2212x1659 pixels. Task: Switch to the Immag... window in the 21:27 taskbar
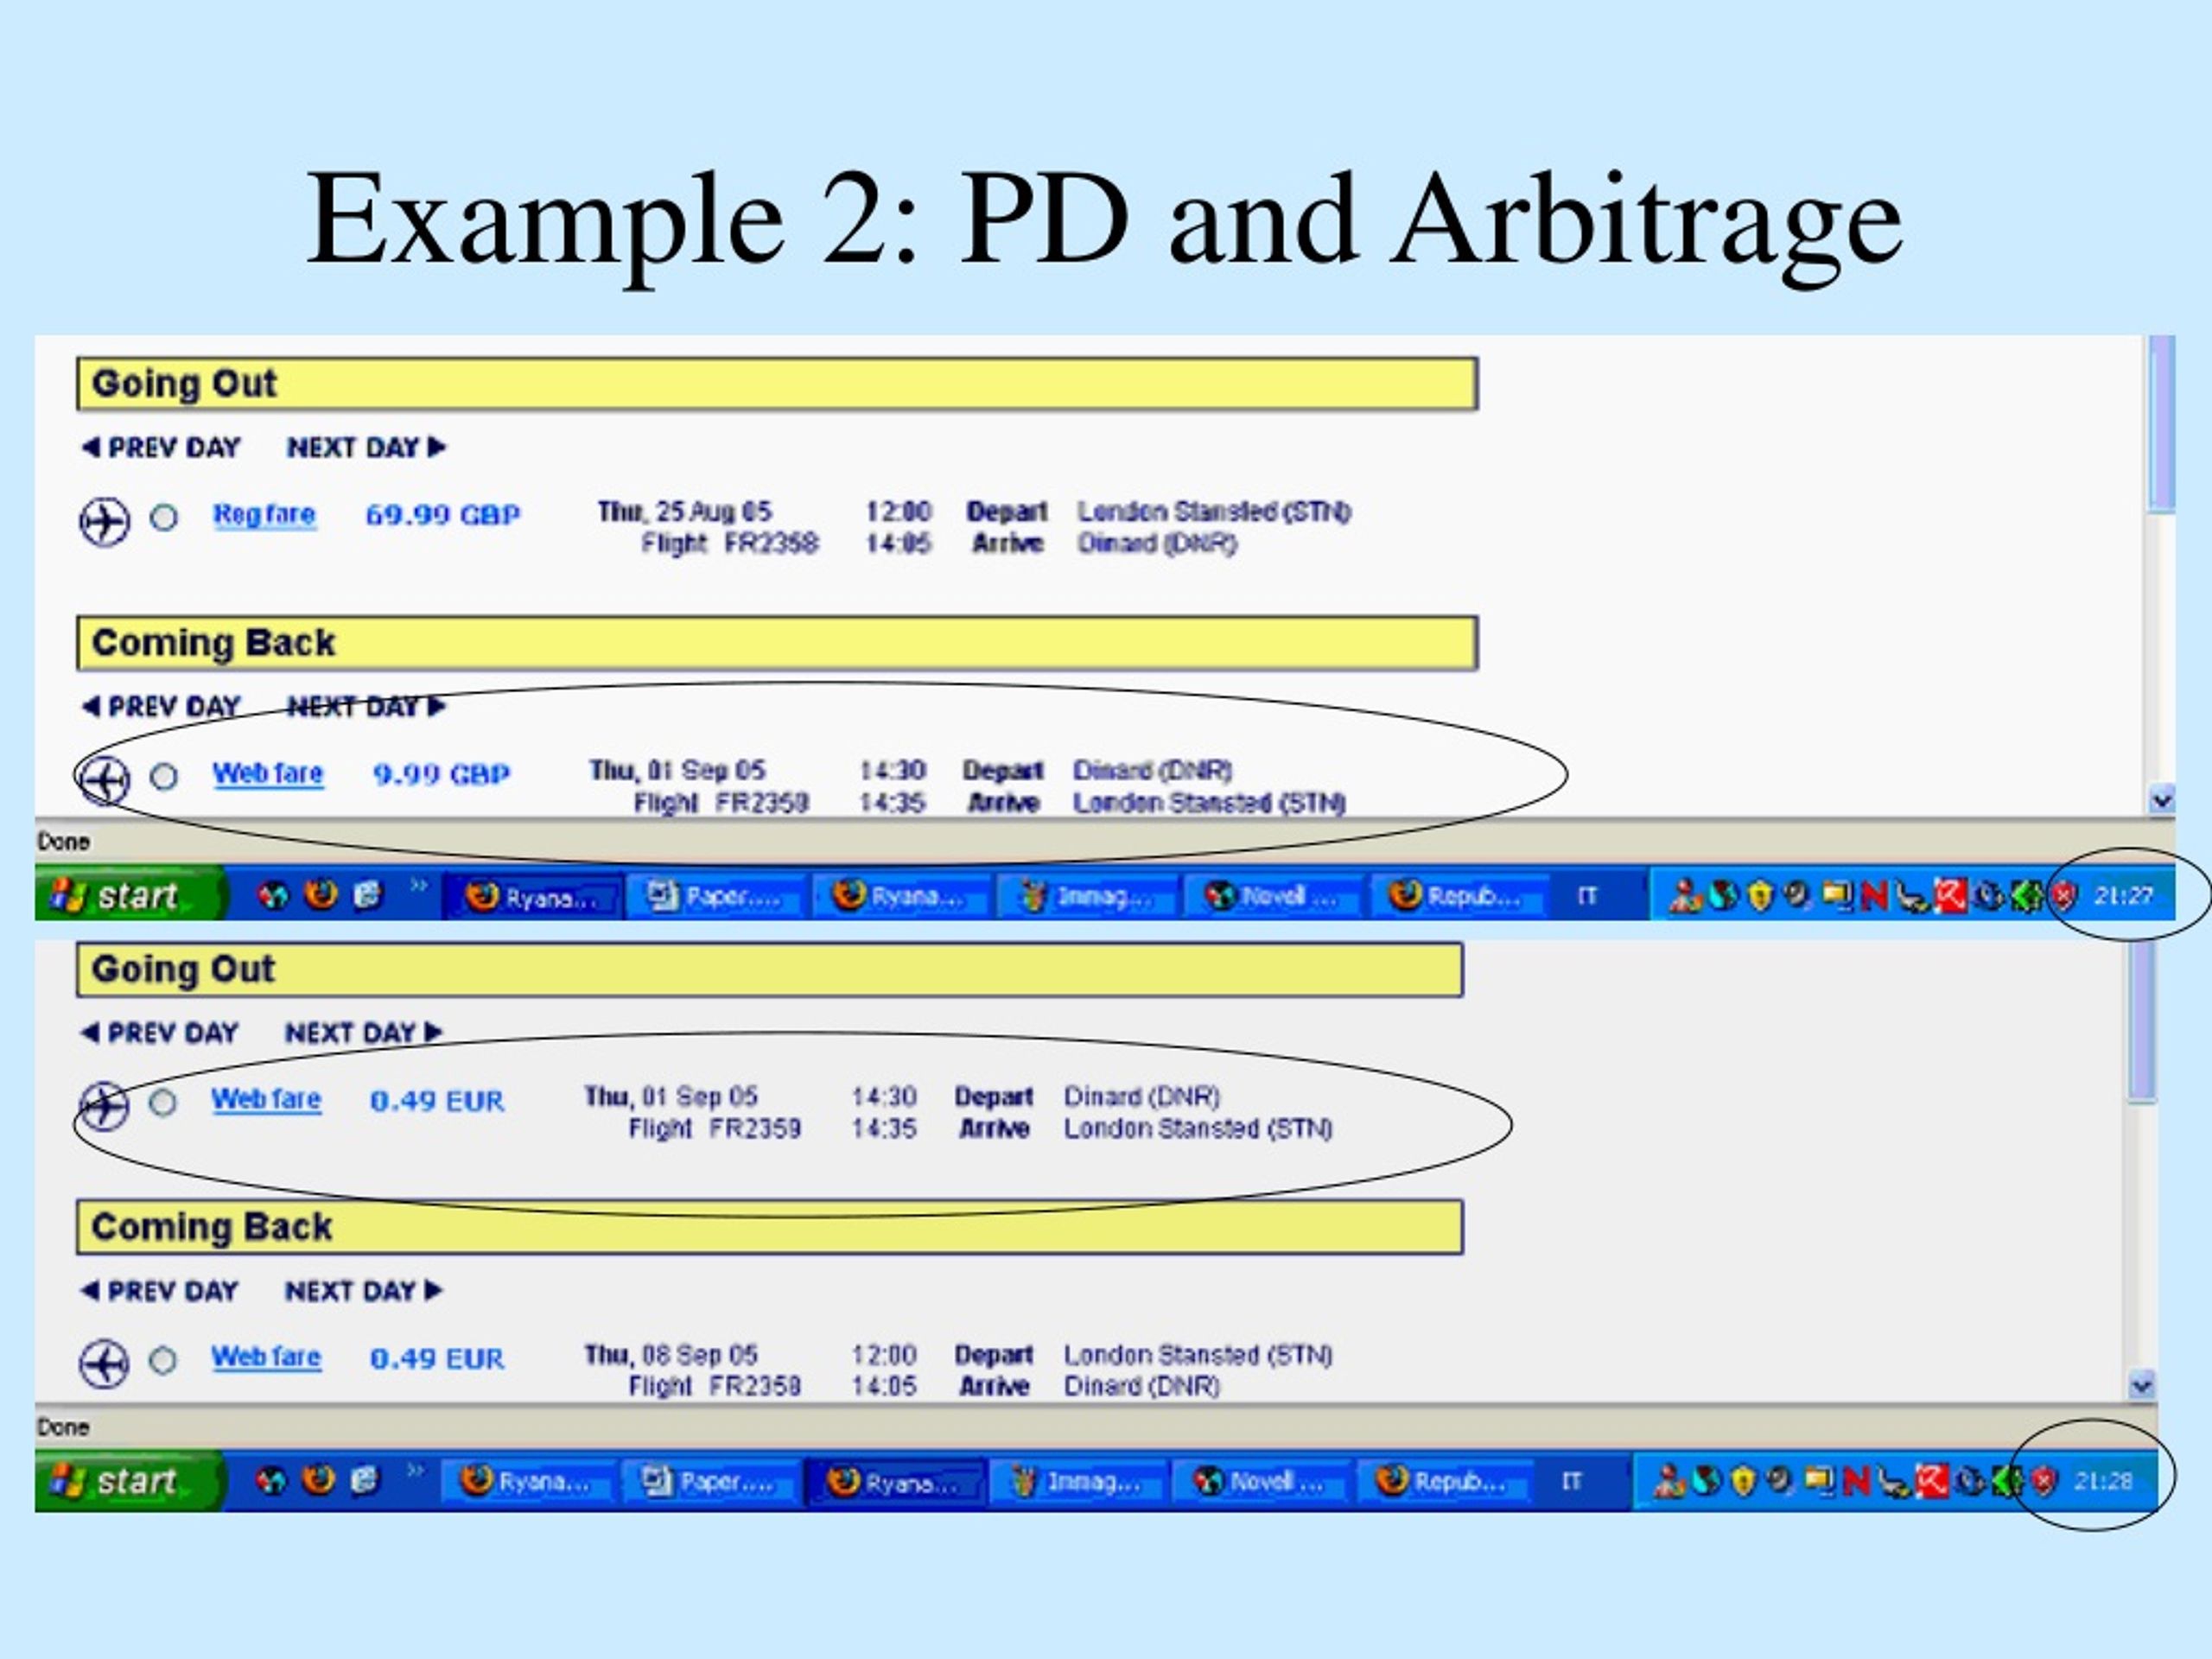tap(1086, 896)
